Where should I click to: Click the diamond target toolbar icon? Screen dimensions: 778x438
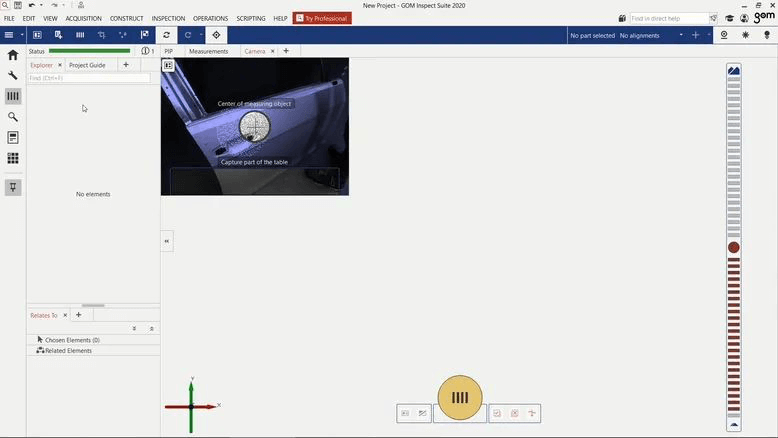[x=216, y=35]
